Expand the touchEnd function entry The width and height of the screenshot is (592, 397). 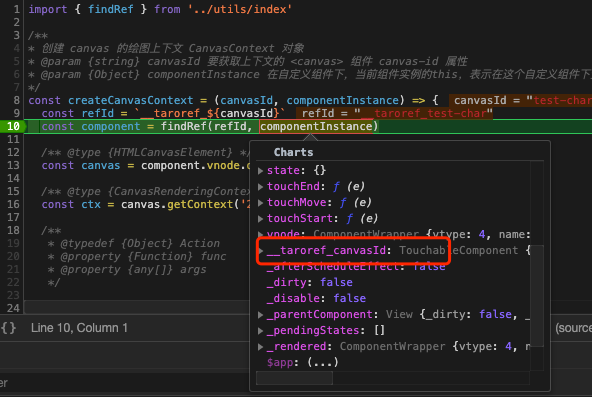[x=261, y=186]
